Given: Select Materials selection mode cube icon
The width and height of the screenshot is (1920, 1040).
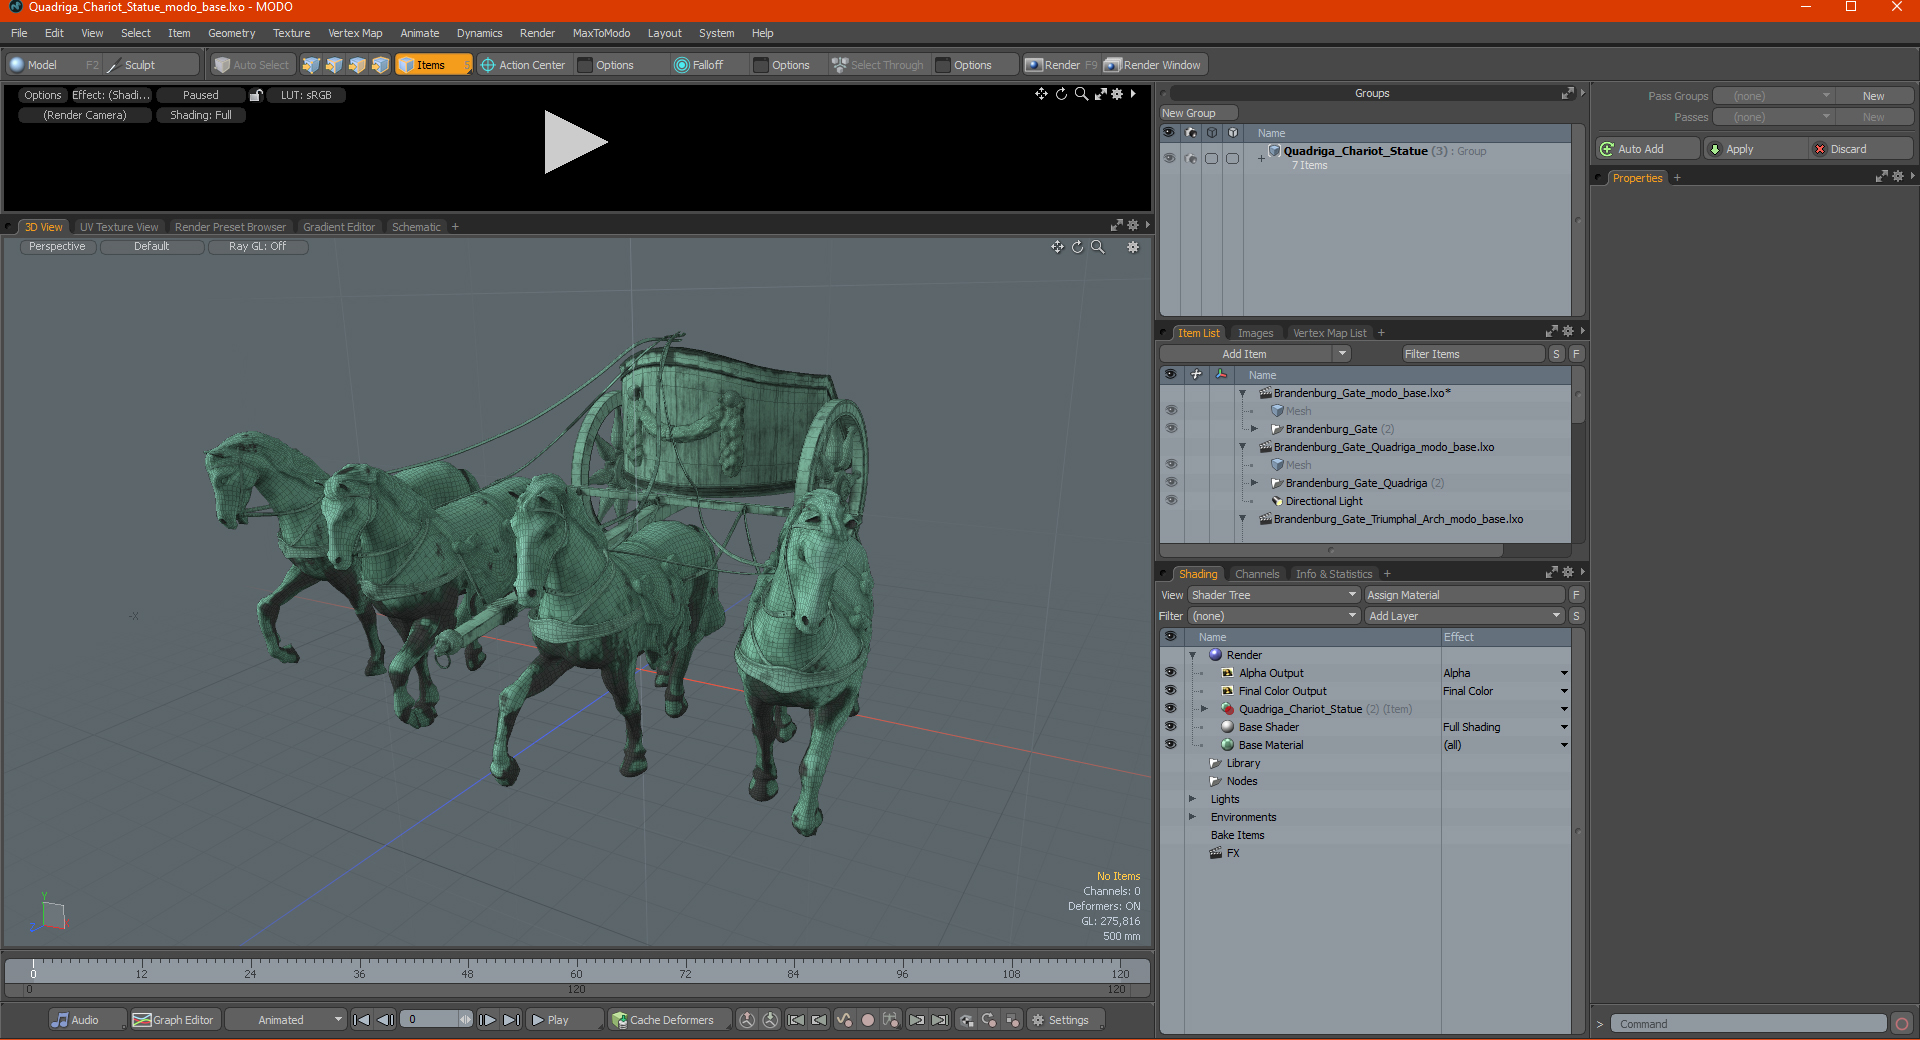Looking at the screenshot, I should point(380,65).
